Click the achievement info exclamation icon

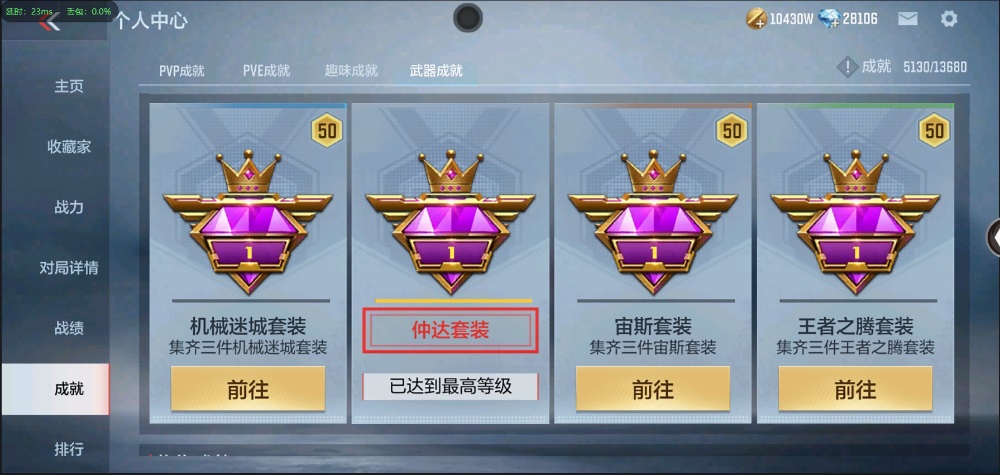coord(847,67)
